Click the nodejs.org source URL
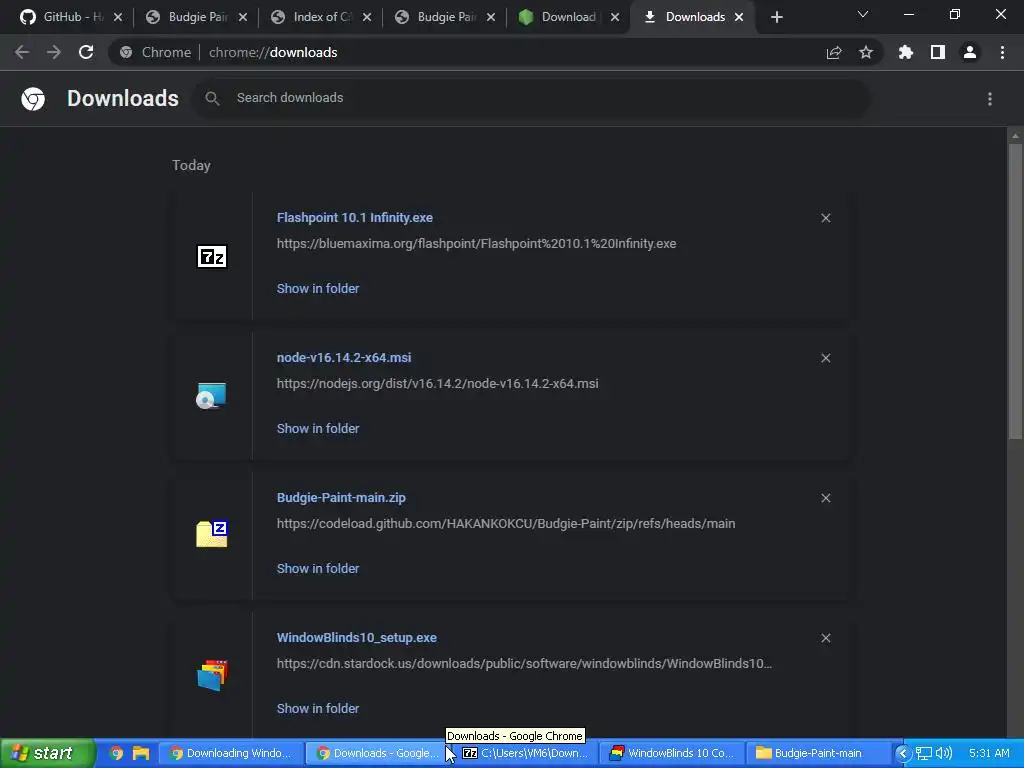The image size is (1024, 768). coord(438,383)
